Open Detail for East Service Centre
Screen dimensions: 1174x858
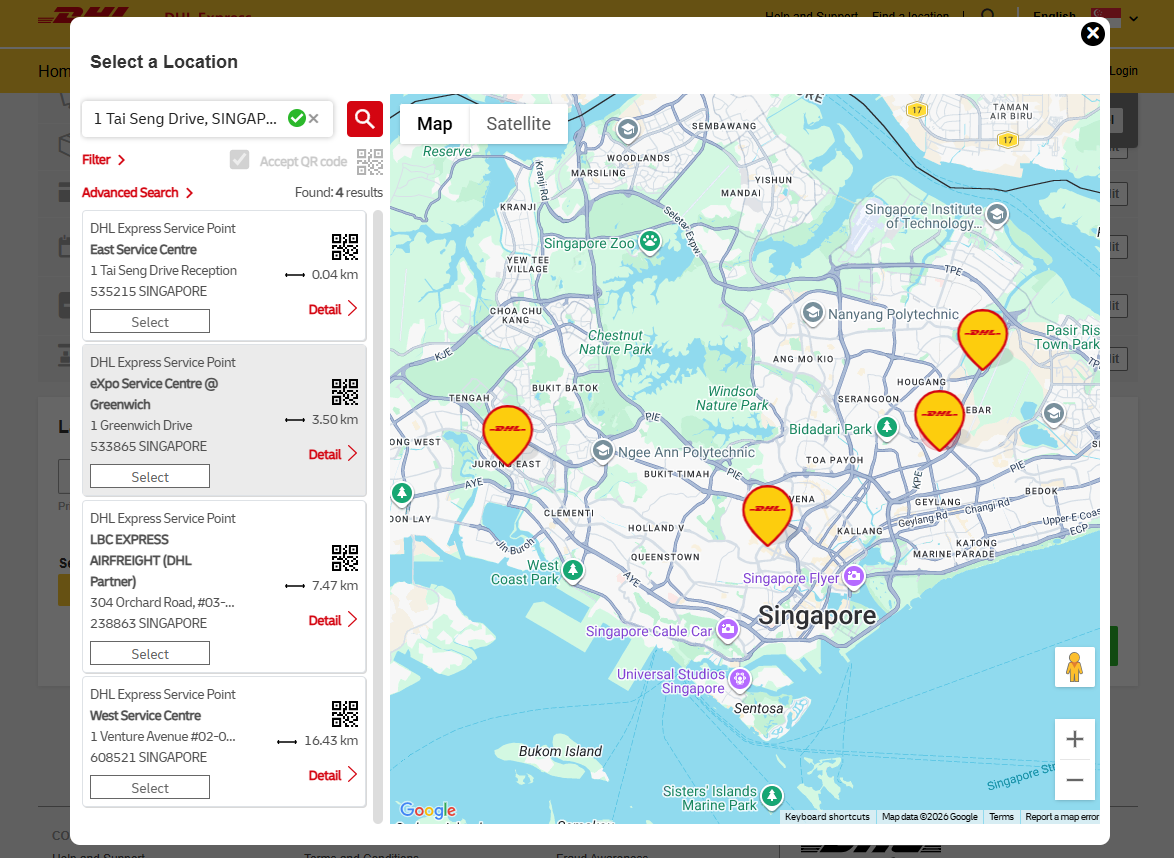coord(333,309)
